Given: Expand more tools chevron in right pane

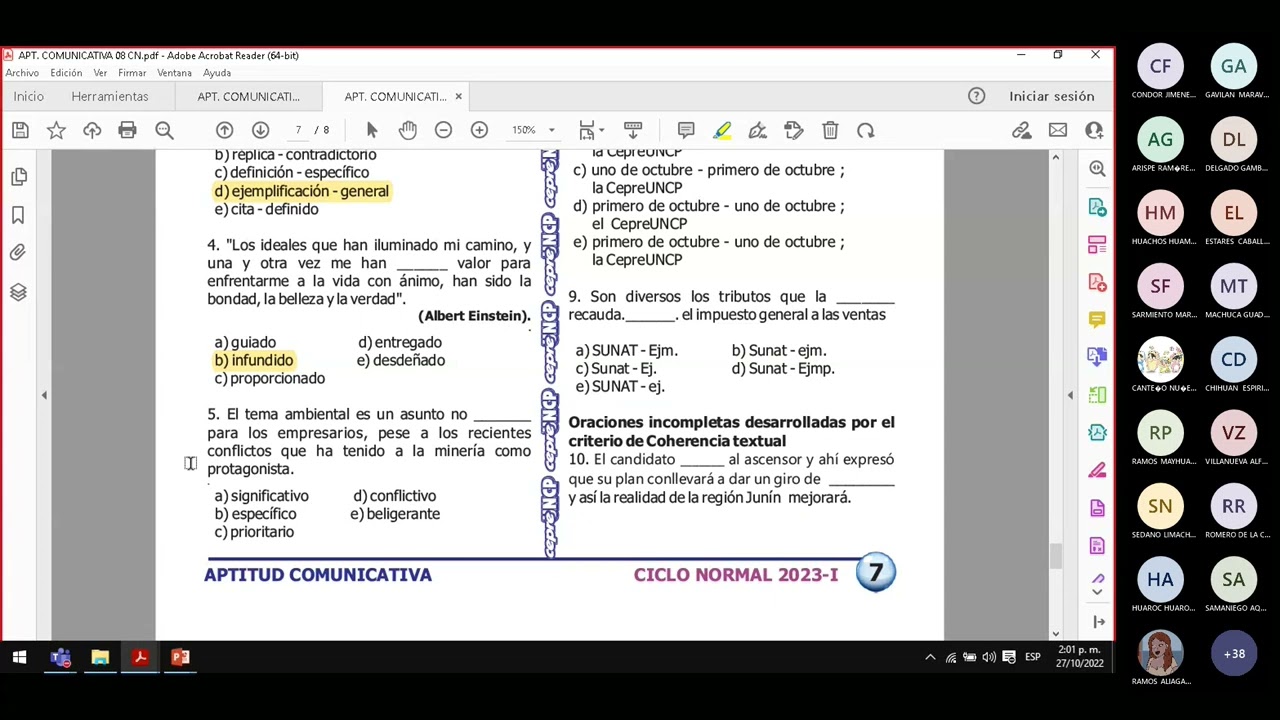Looking at the screenshot, I should [x=1097, y=591].
